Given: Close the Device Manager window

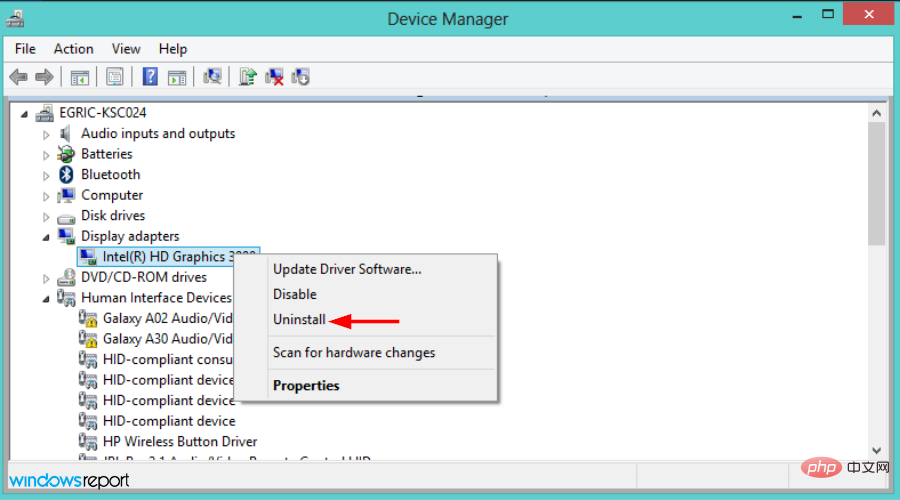Looking at the screenshot, I should pos(869,14).
